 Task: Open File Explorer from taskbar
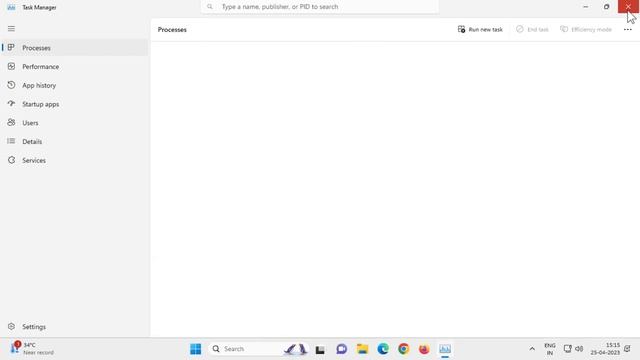pos(362,349)
